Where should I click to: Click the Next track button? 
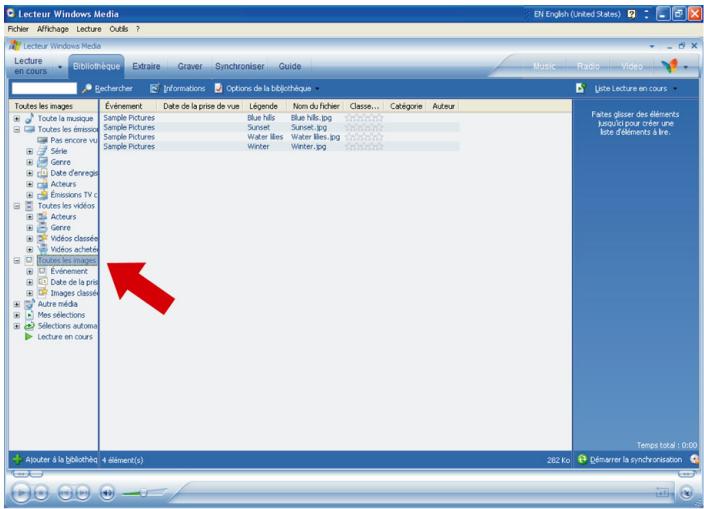pos(83,493)
